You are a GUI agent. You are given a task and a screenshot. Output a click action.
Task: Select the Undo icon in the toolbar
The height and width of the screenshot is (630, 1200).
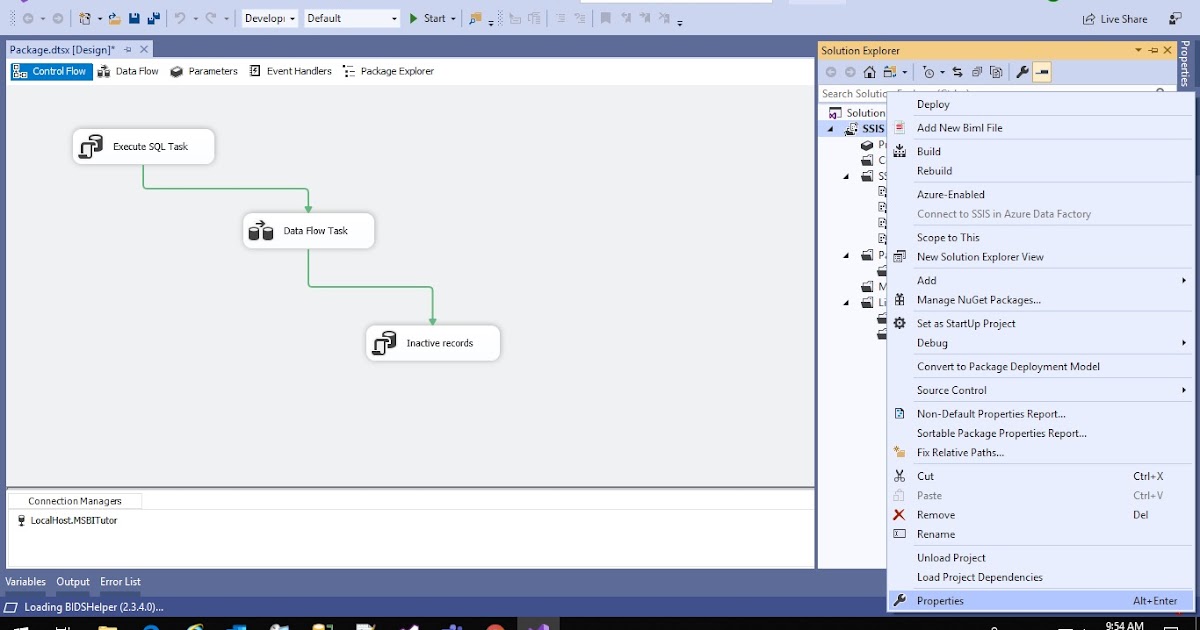pyautogui.click(x=180, y=17)
